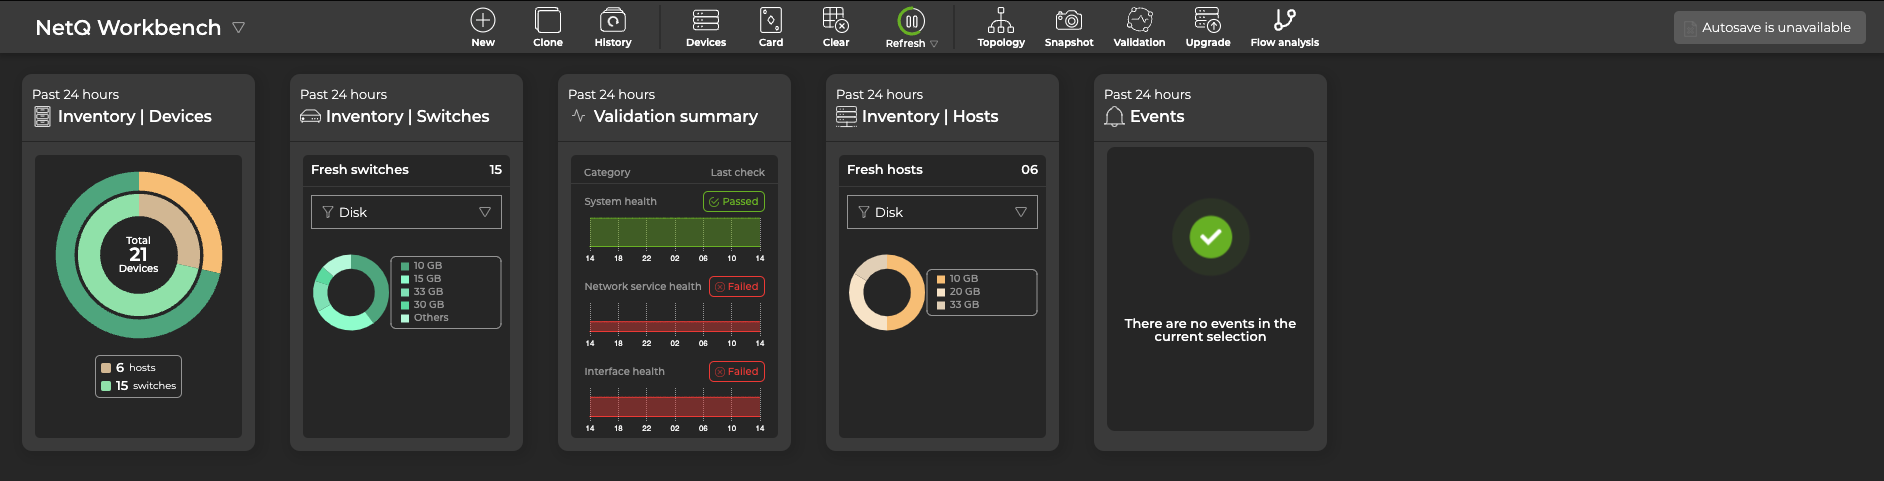The height and width of the screenshot is (481, 1884).
Task: Open the Devices menu icon
Action: (x=706, y=21)
